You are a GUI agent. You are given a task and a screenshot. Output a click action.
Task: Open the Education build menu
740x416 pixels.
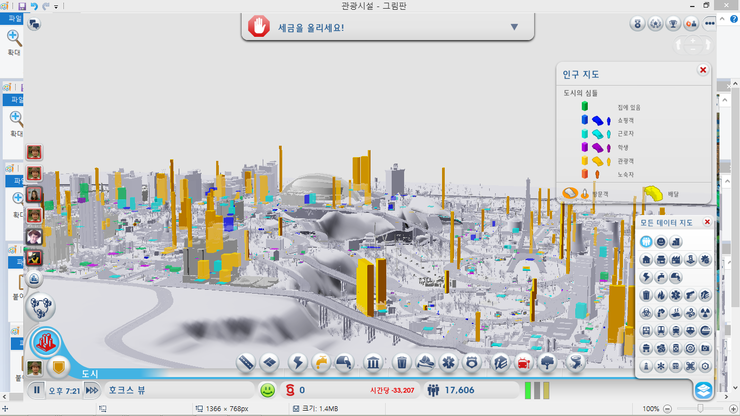point(500,363)
